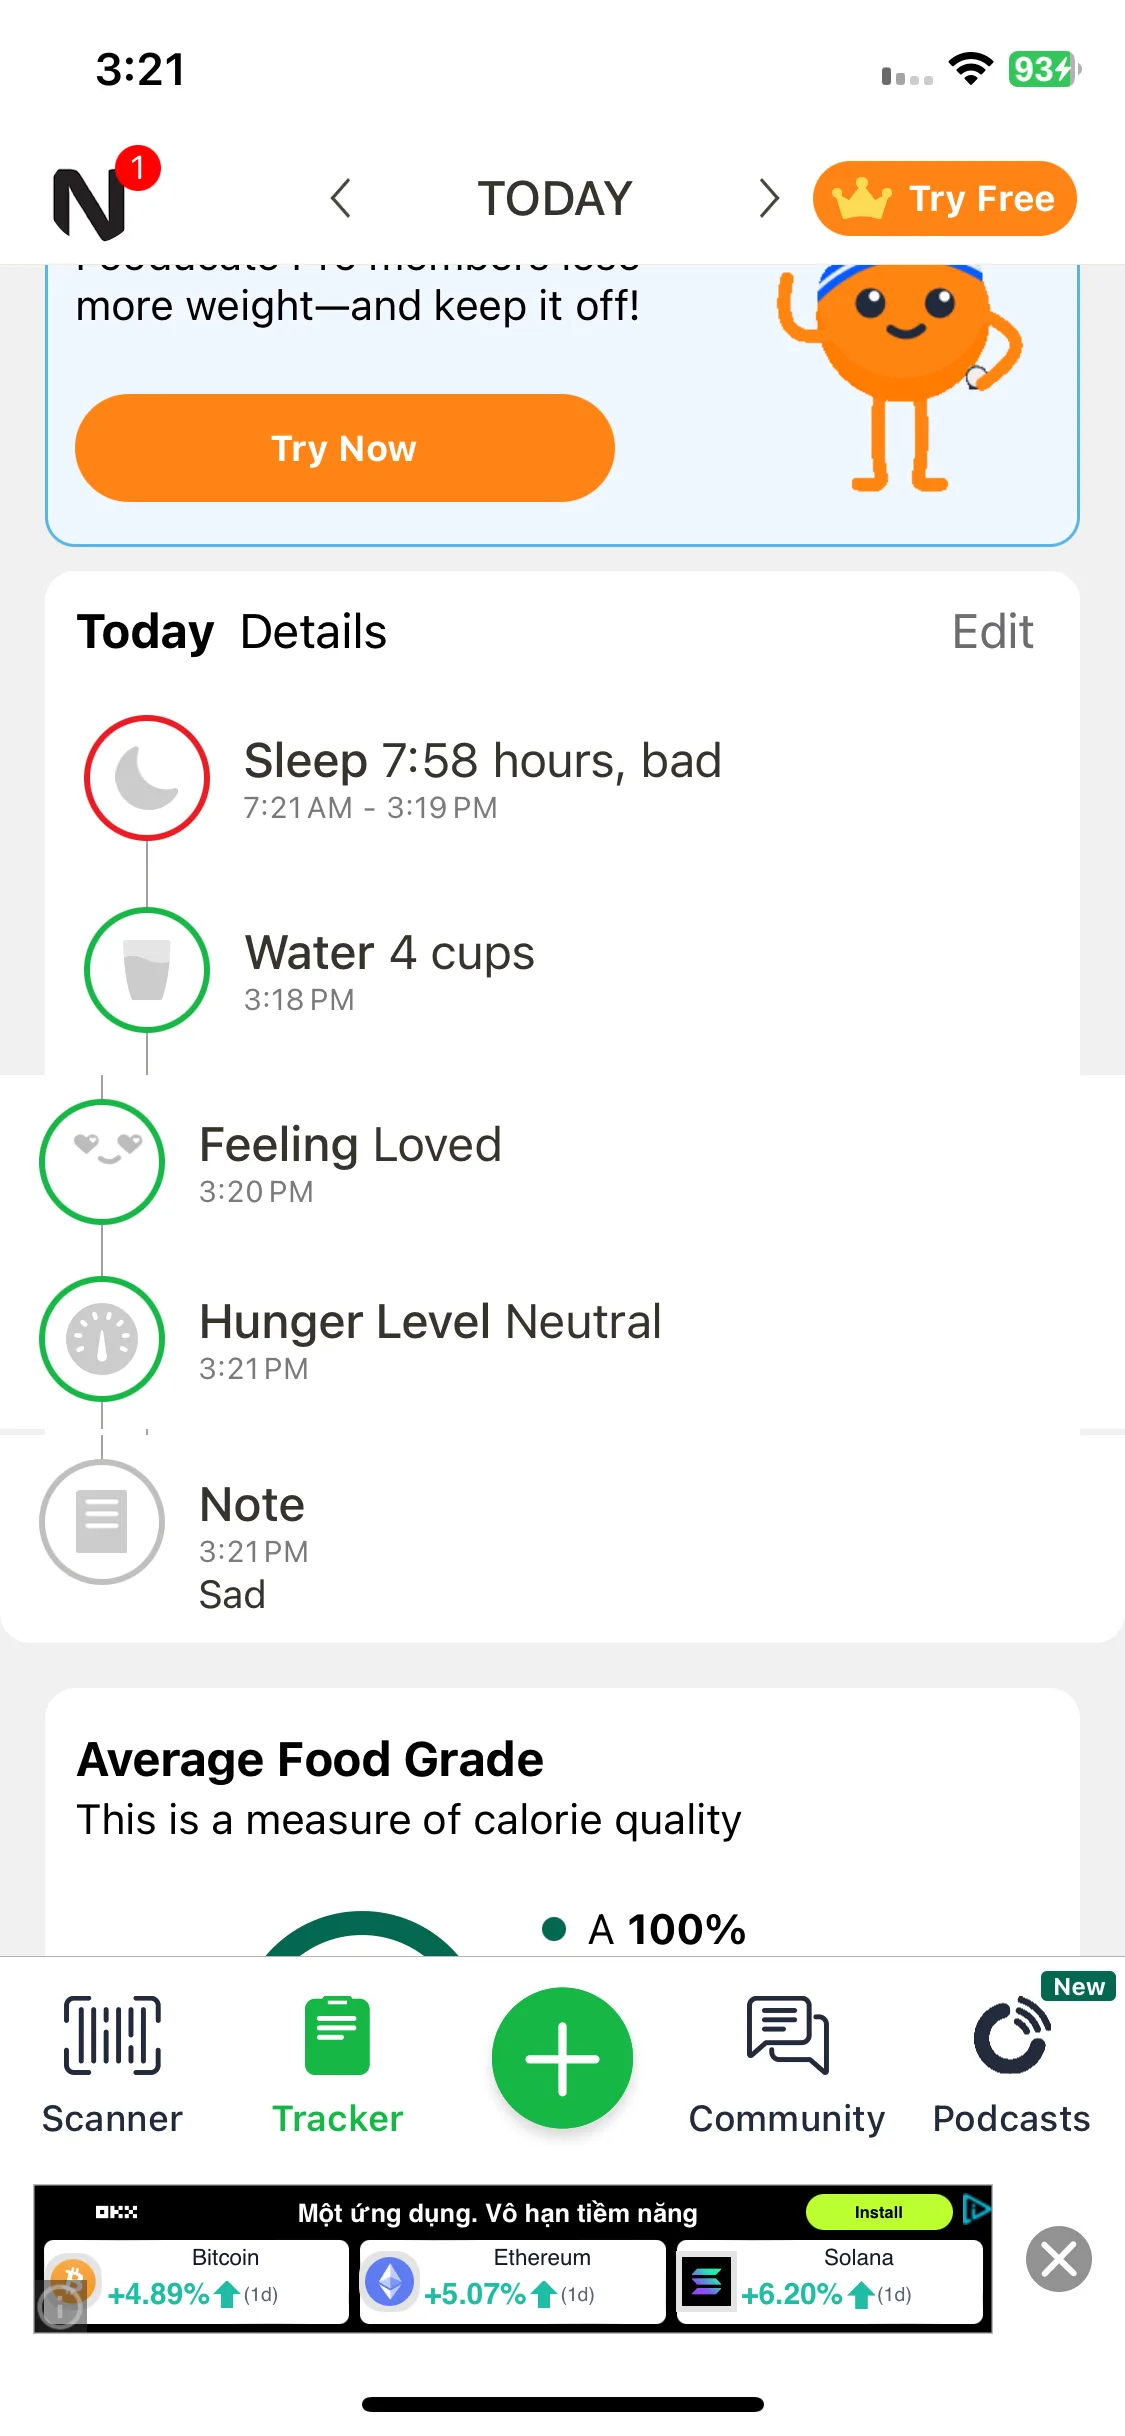
Task: Go to next day with right chevron
Action: tap(768, 198)
